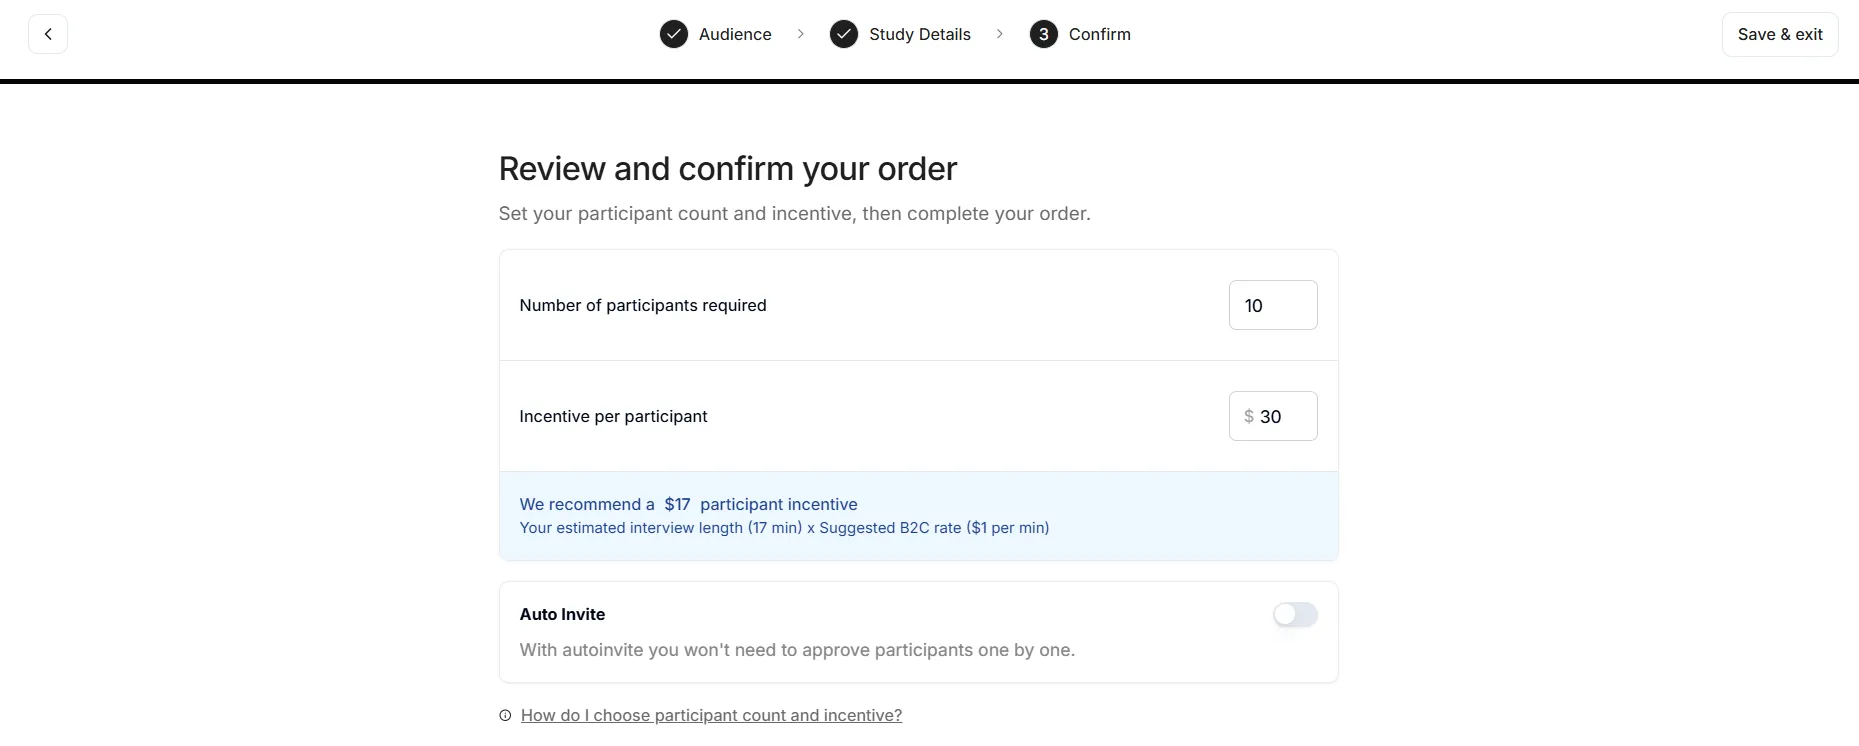Image resolution: width=1859 pixels, height=746 pixels.
Task: Click the back arrow button
Action: click(48, 34)
